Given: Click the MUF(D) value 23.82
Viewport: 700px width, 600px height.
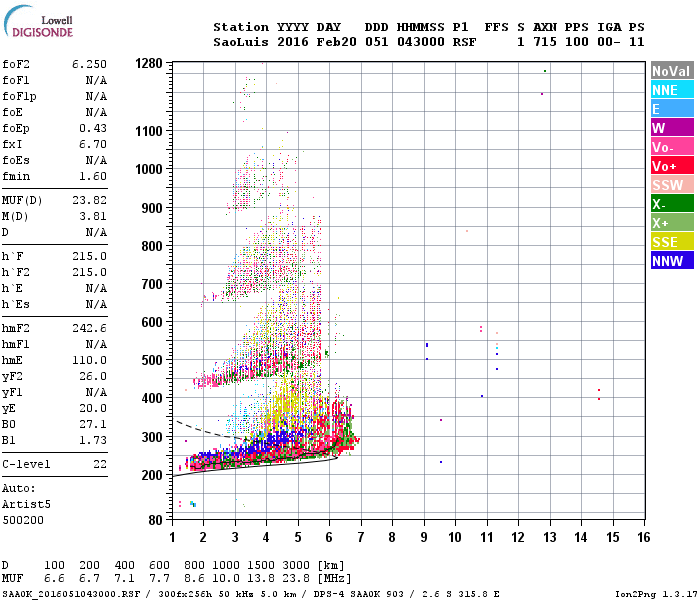Looking at the screenshot, I should (x=90, y=200).
